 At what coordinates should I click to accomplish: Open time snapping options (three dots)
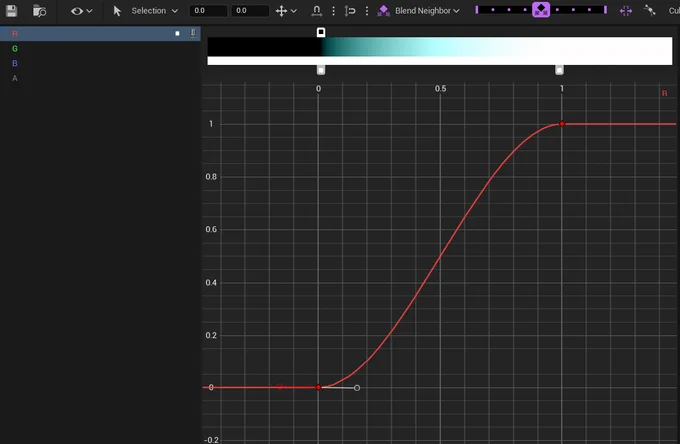pos(333,11)
